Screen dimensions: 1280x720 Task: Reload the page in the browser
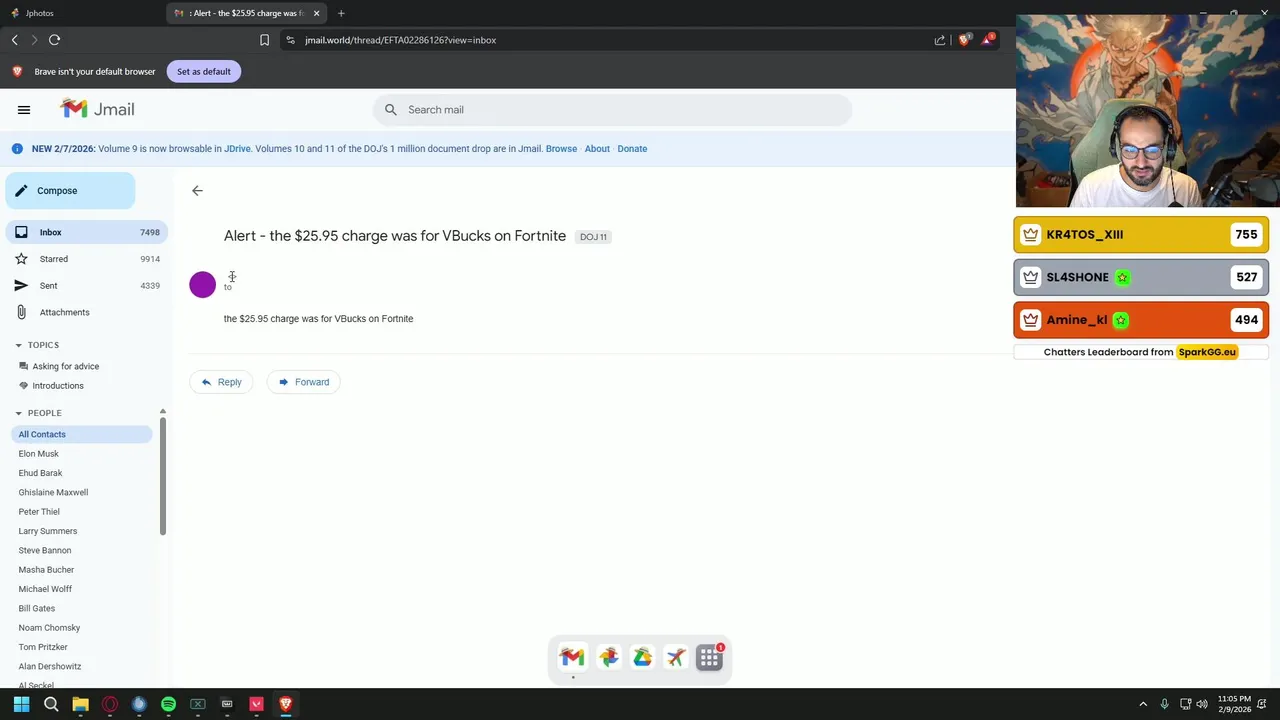(55, 40)
